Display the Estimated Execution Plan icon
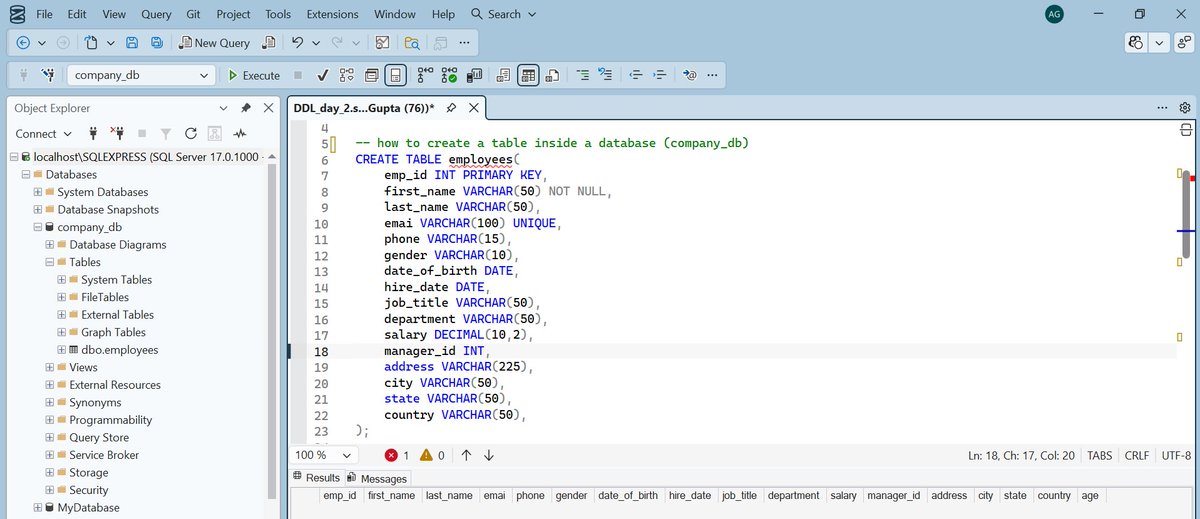This screenshot has height=519, width=1200. click(x=347, y=75)
